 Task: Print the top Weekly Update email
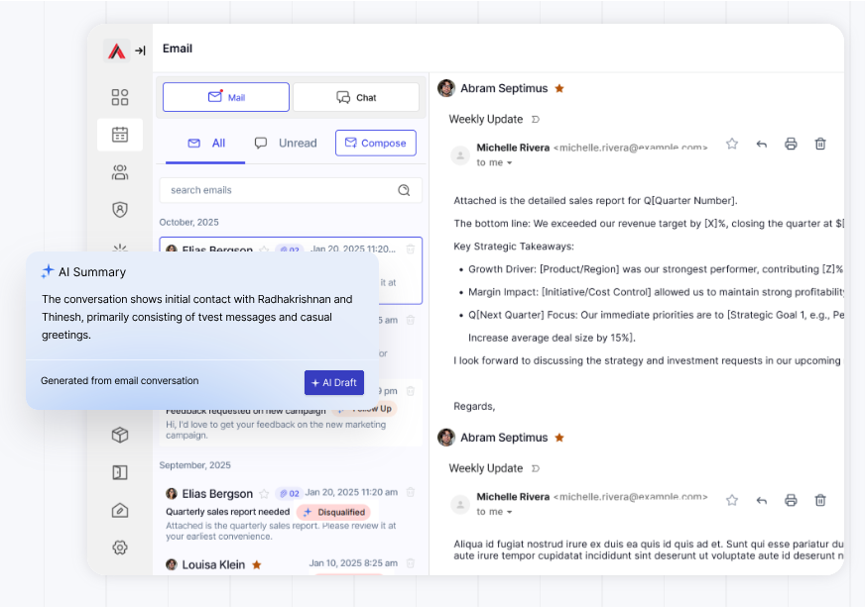[790, 144]
